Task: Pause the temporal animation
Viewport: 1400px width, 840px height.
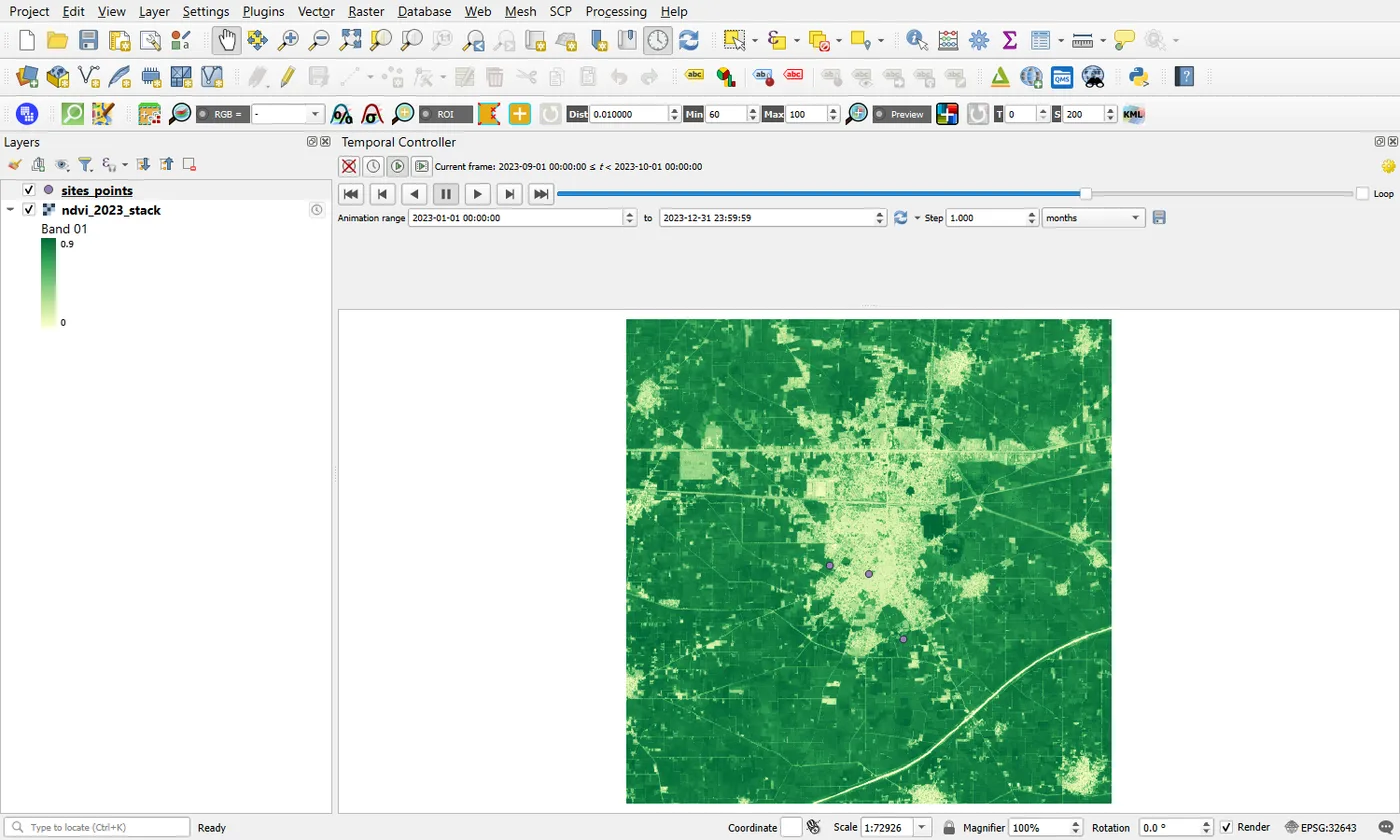Action: click(x=446, y=194)
